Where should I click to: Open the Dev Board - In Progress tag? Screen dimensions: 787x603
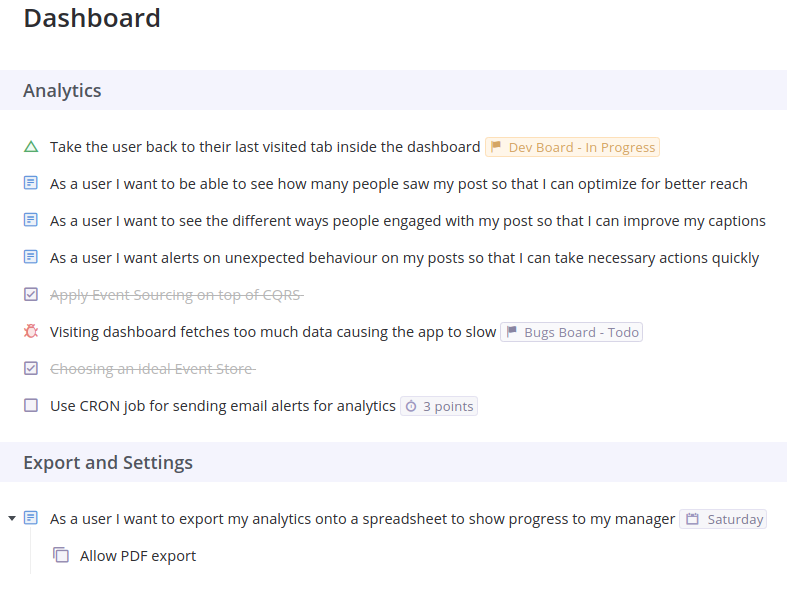(x=572, y=147)
